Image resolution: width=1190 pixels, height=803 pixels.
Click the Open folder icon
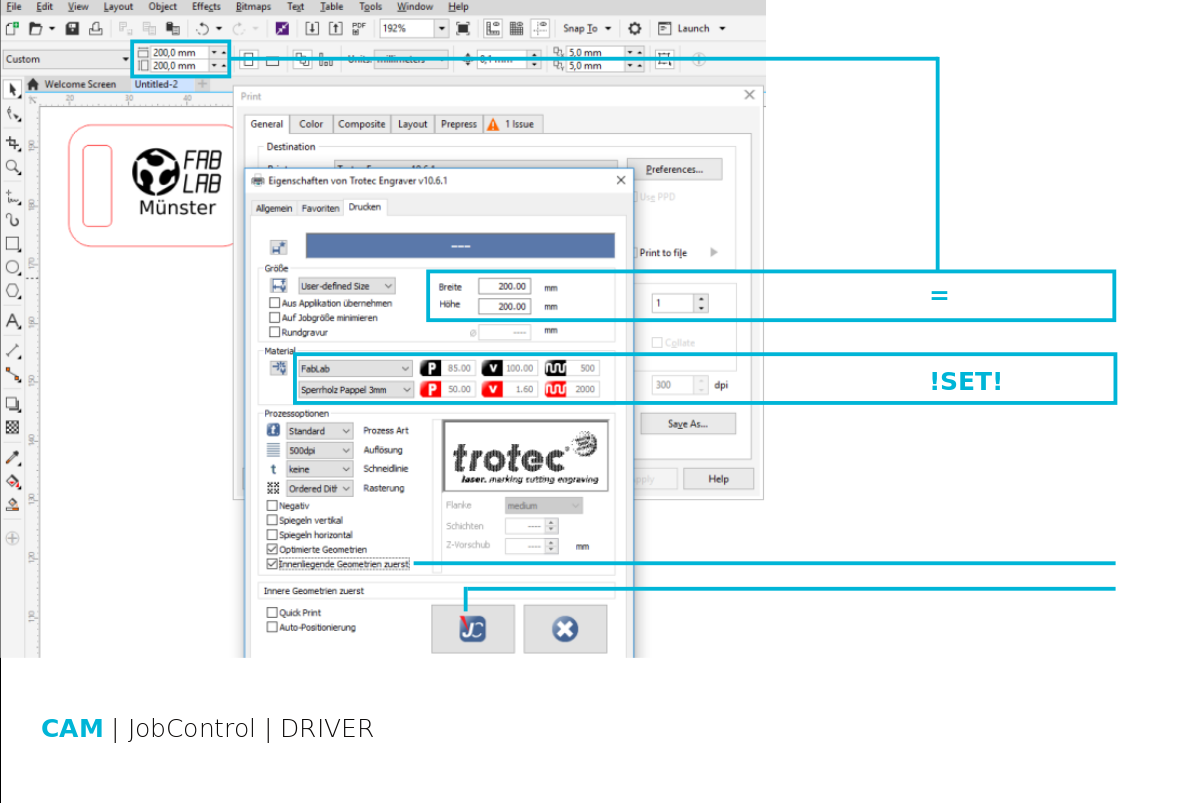click(36, 28)
